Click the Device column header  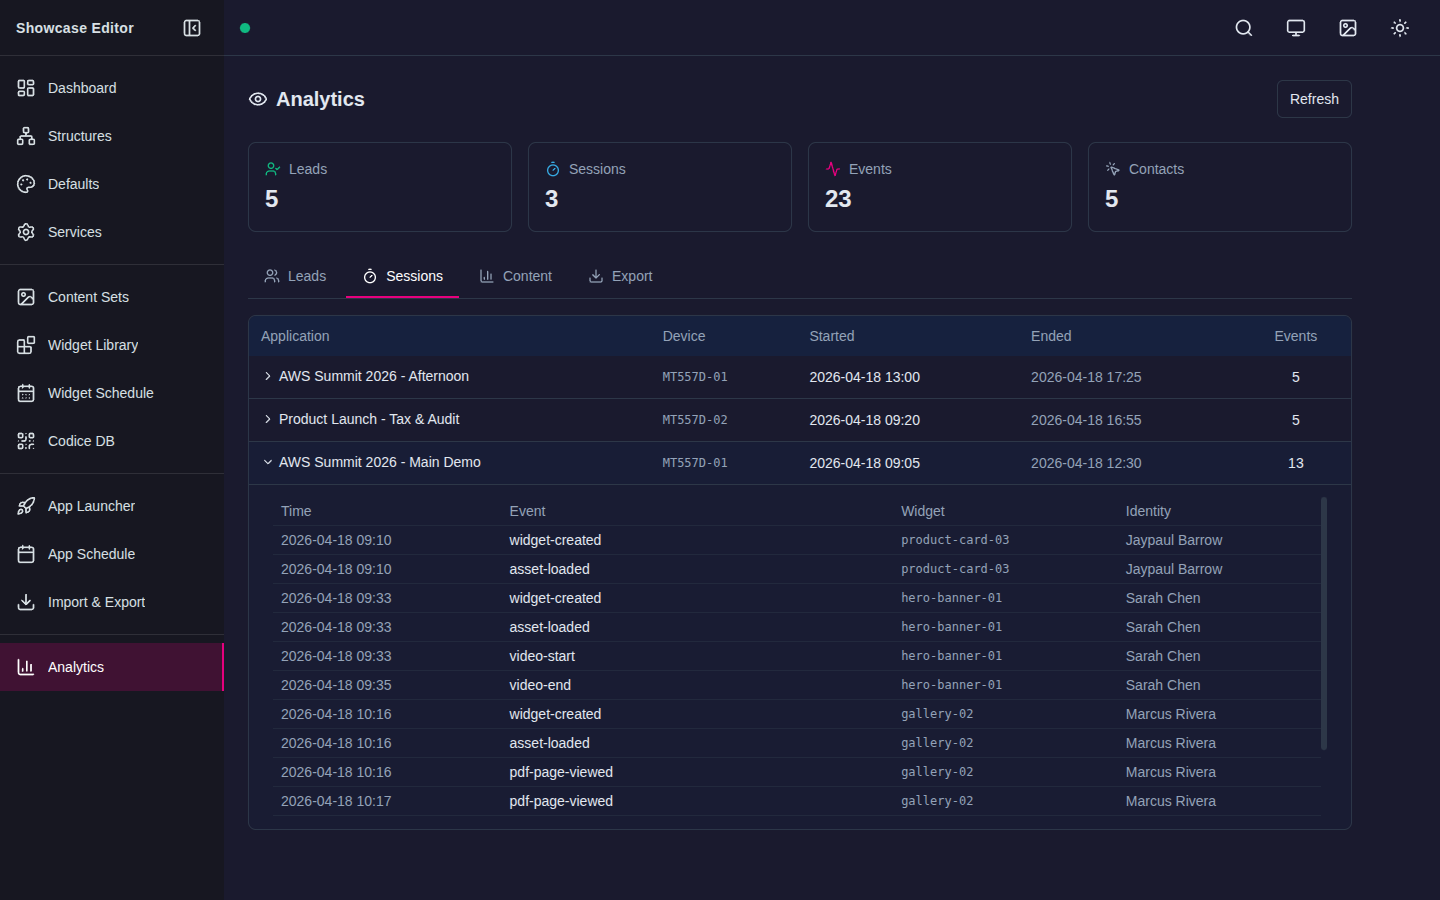point(684,336)
